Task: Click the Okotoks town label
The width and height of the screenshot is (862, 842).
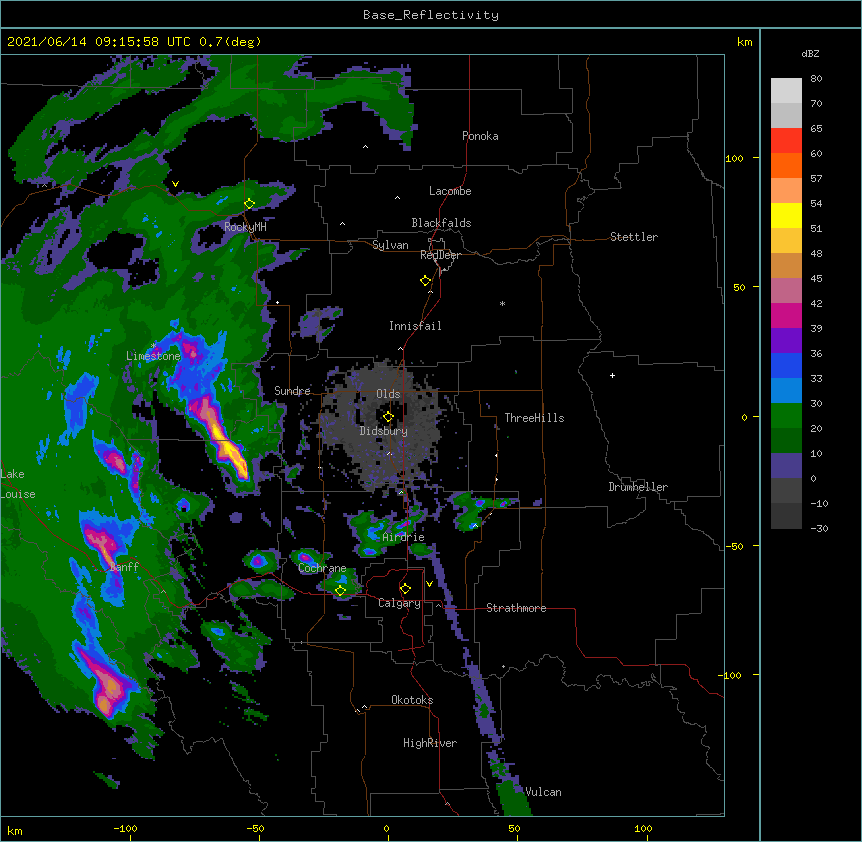Action: point(412,700)
